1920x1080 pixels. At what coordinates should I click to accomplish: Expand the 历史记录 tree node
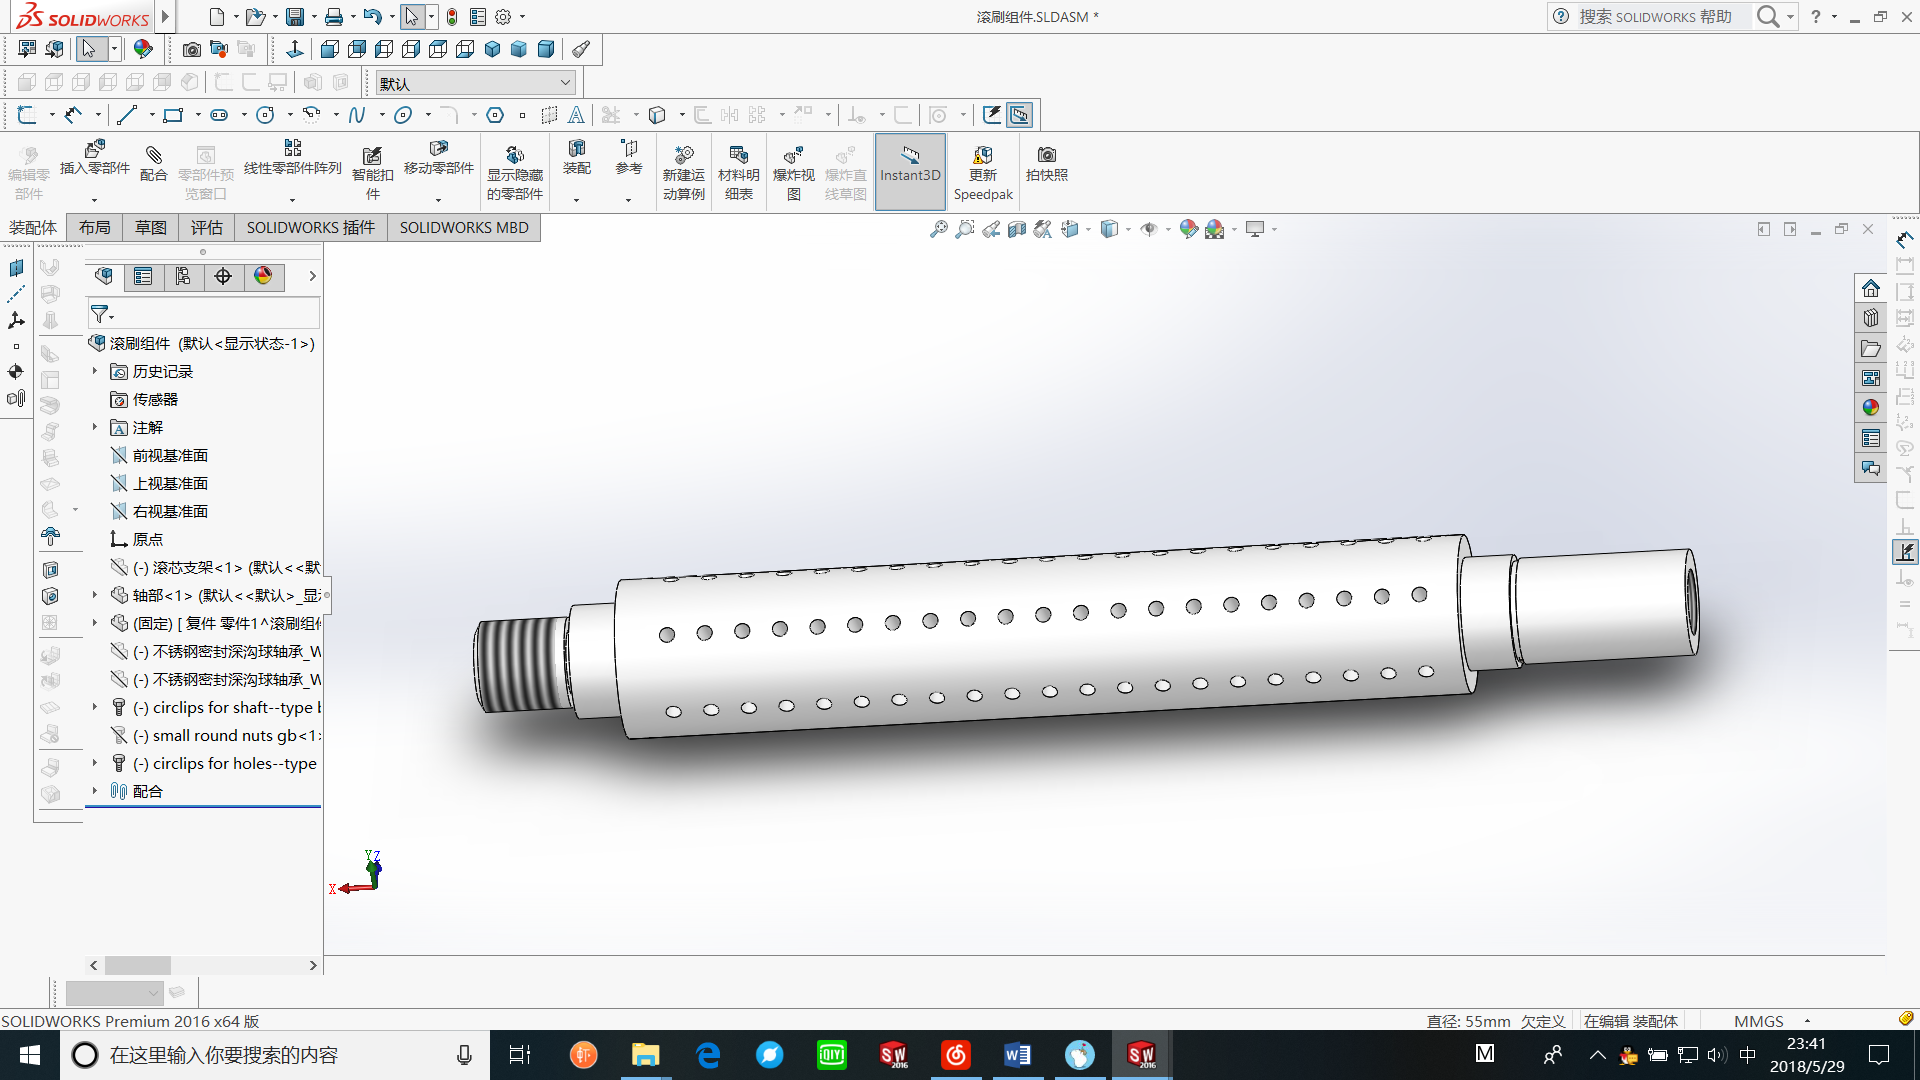[x=95, y=371]
